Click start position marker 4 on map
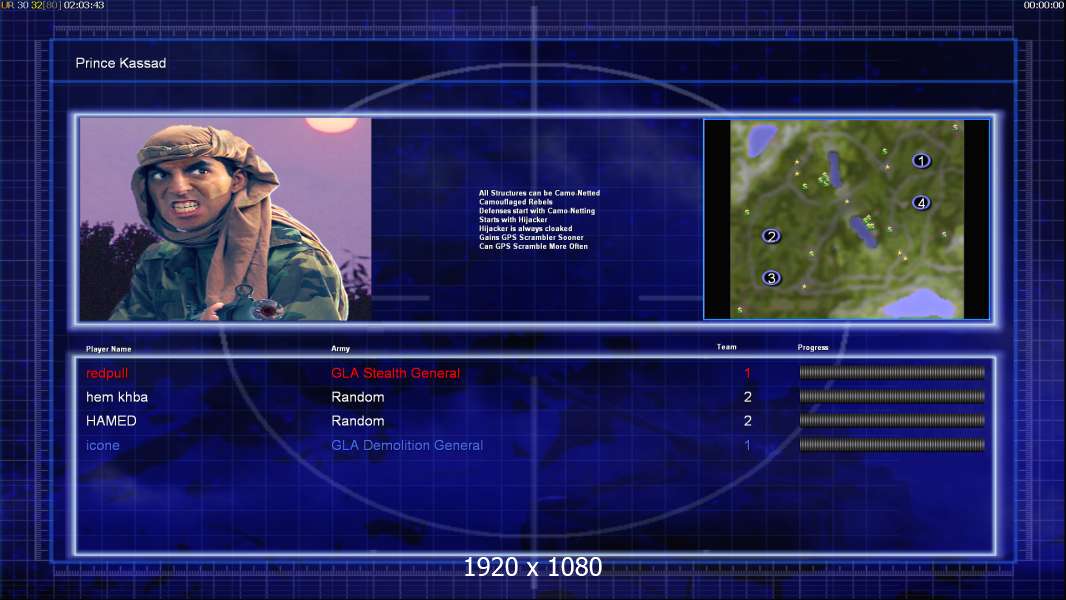1066x600 pixels. coord(921,202)
